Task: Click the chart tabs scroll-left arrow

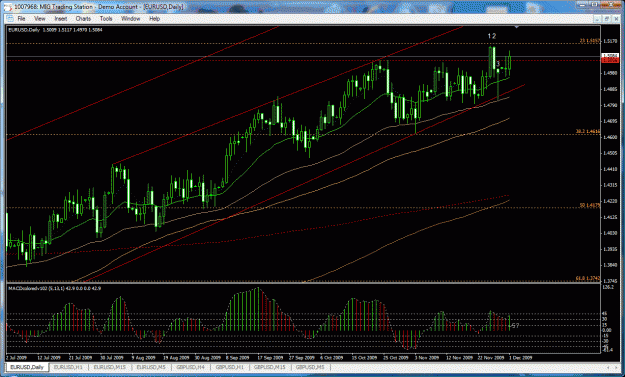Action: coord(607,367)
